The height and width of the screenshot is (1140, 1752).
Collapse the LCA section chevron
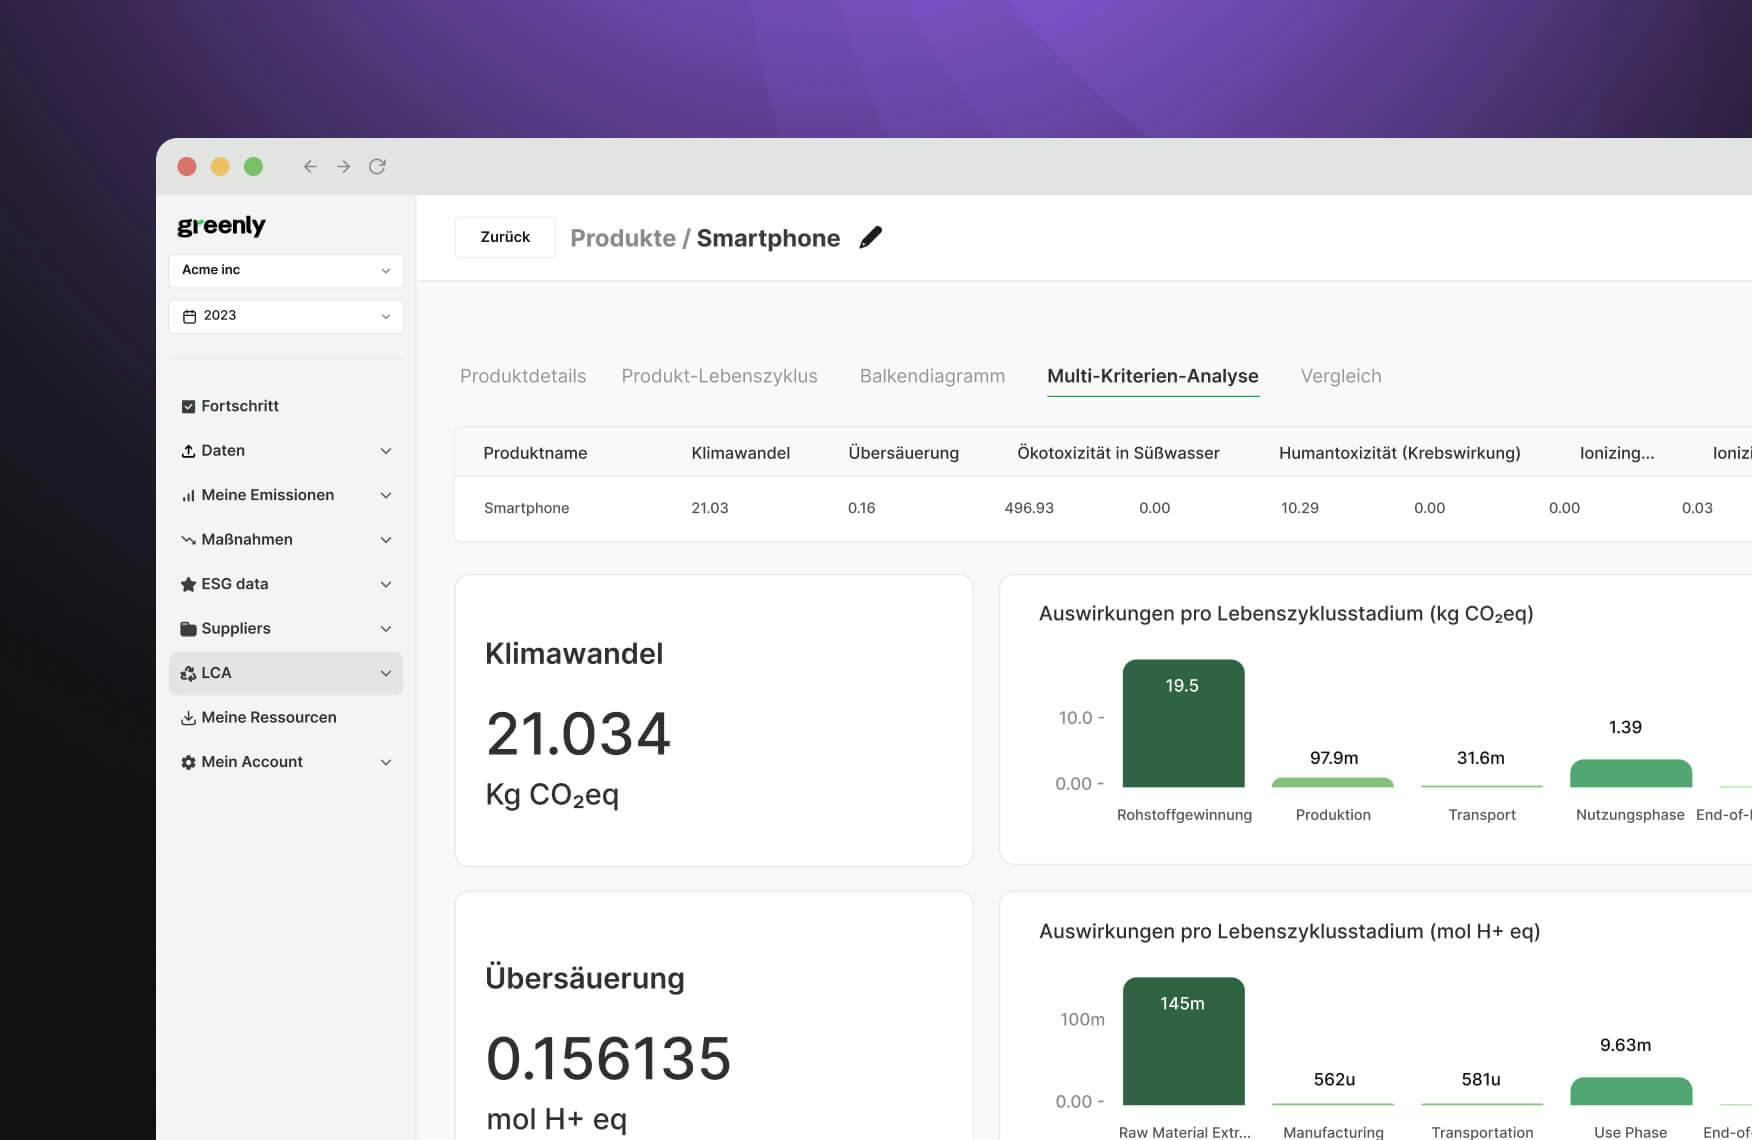[x=386, y=673]
